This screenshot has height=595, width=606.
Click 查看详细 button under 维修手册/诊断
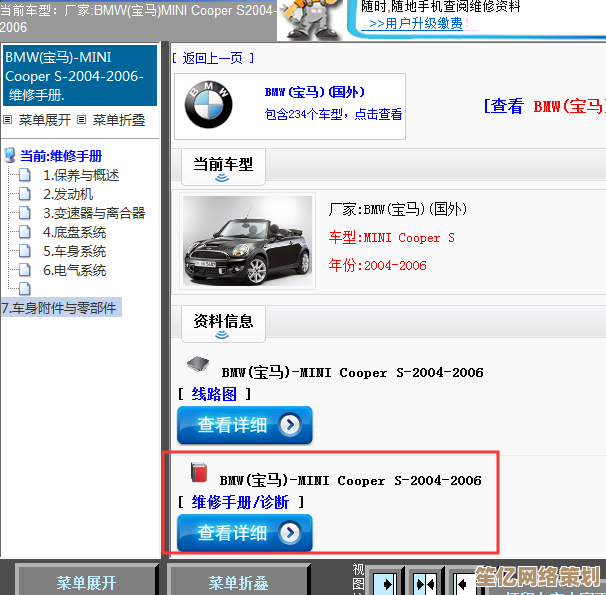tap(245, 533)
